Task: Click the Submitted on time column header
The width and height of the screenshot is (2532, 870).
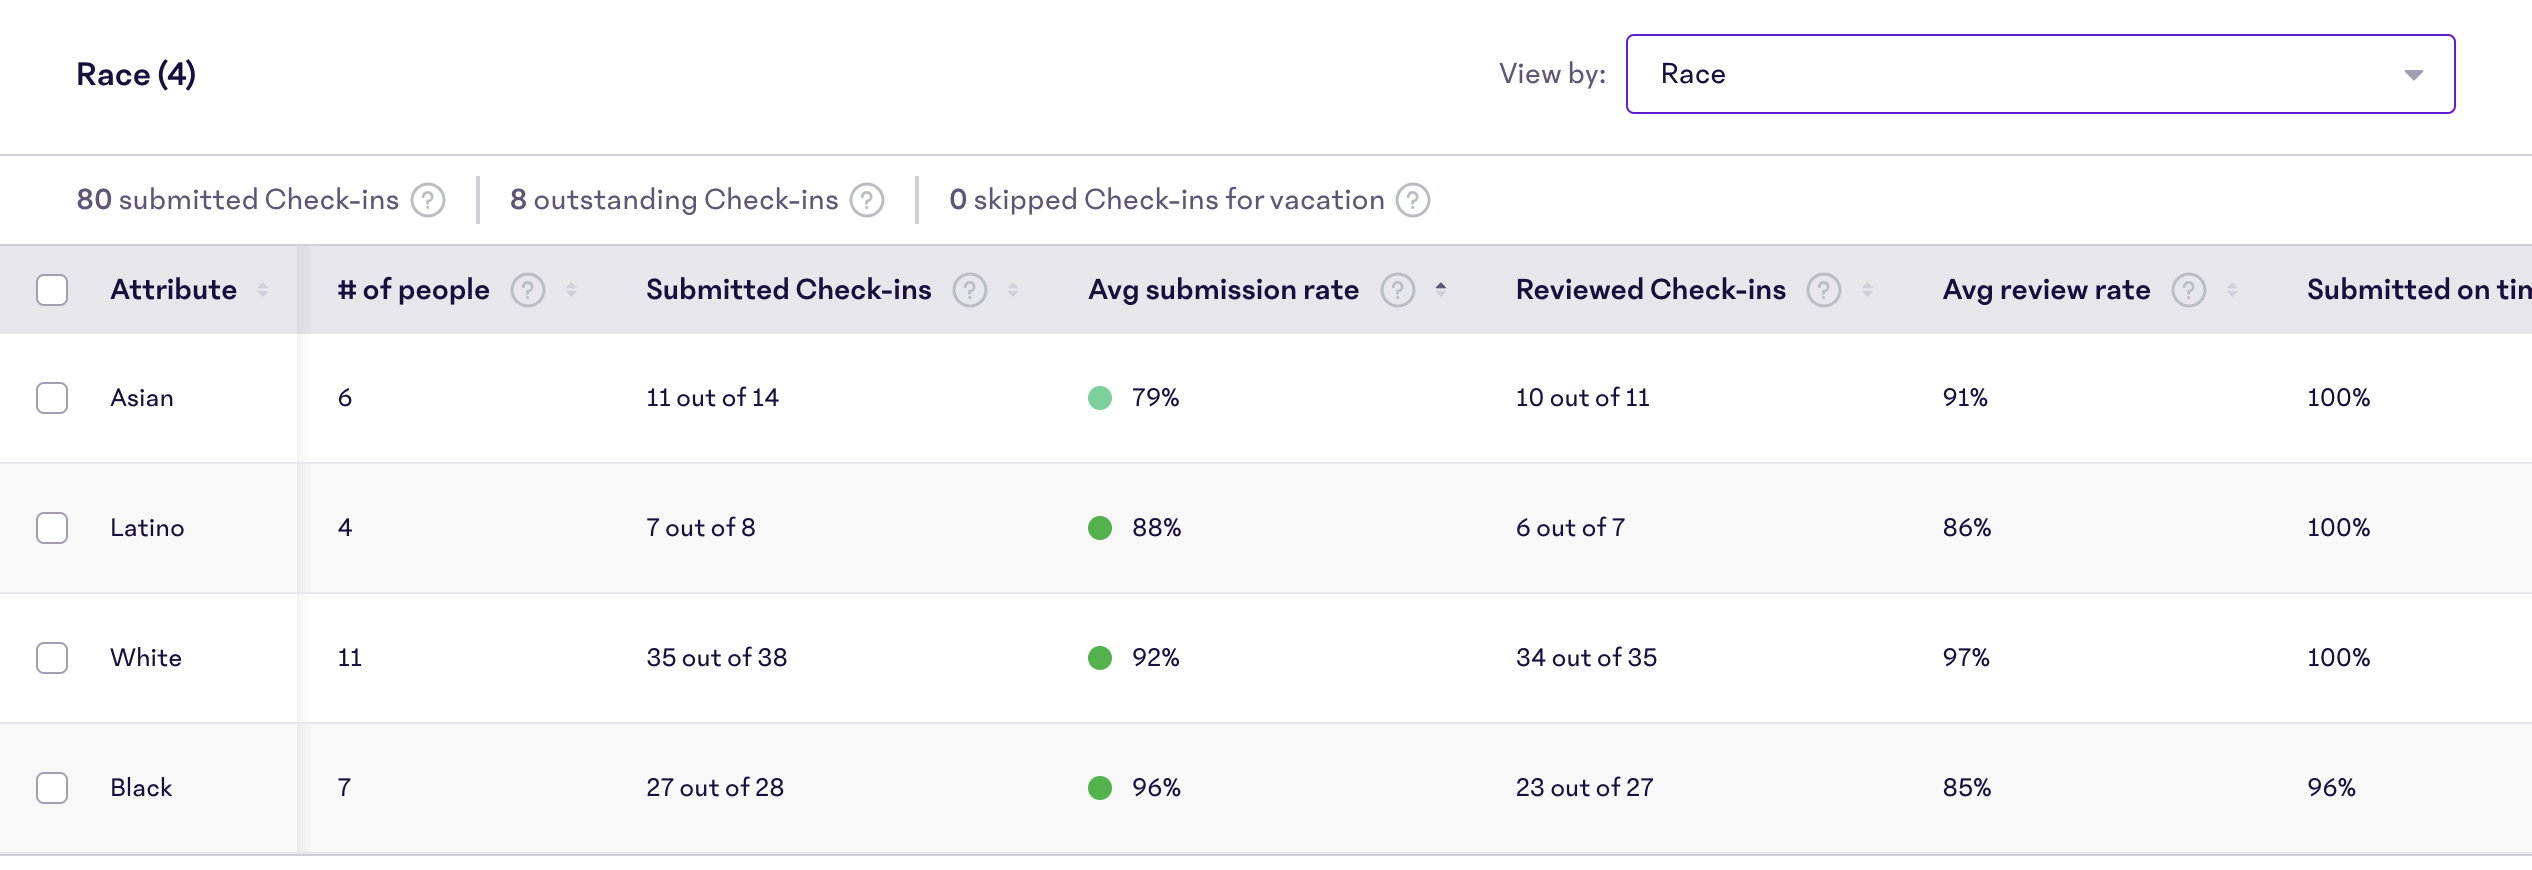Action: (x=2419, y=290)
